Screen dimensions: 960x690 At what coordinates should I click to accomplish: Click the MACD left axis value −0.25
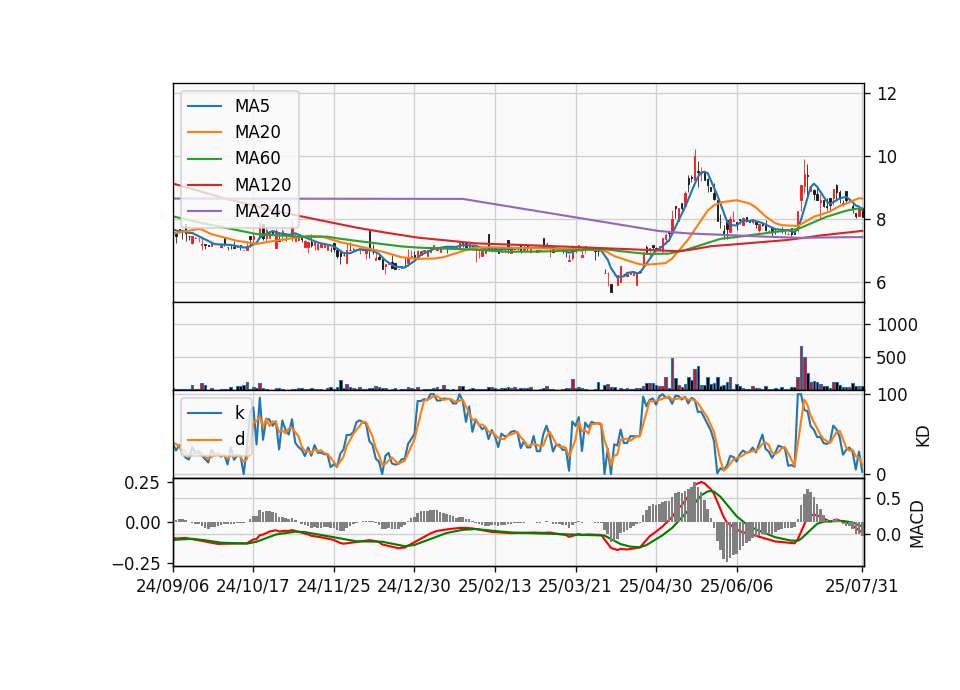click(136, 563)
